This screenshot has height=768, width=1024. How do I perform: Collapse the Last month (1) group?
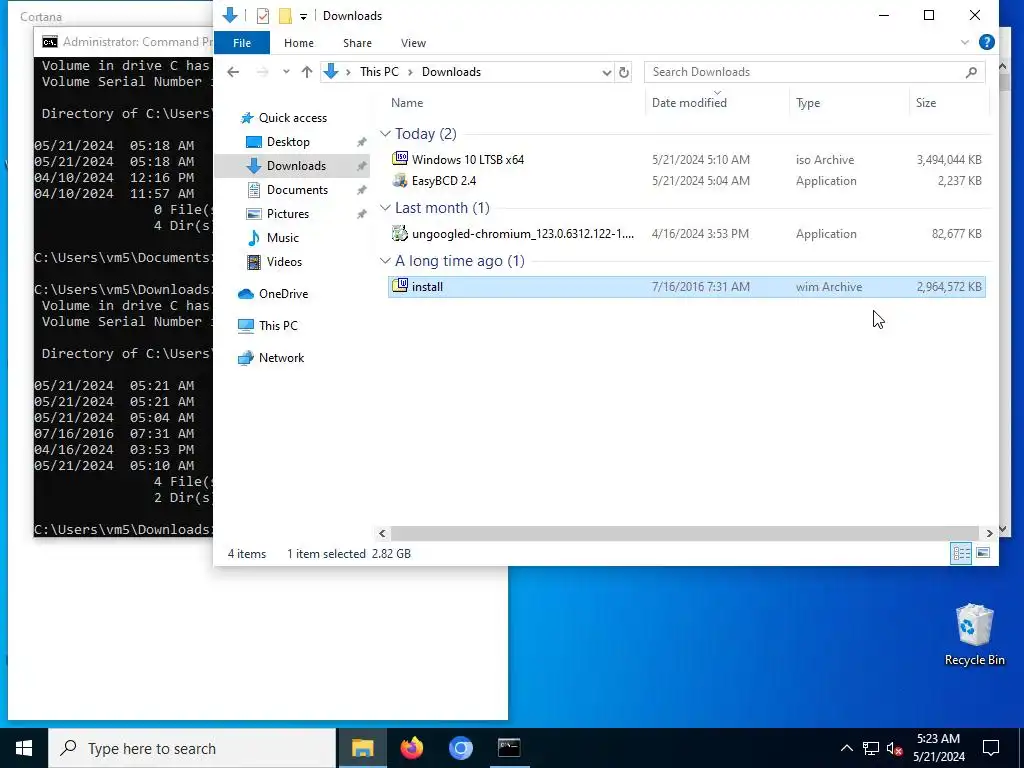[x=385, y=208]
